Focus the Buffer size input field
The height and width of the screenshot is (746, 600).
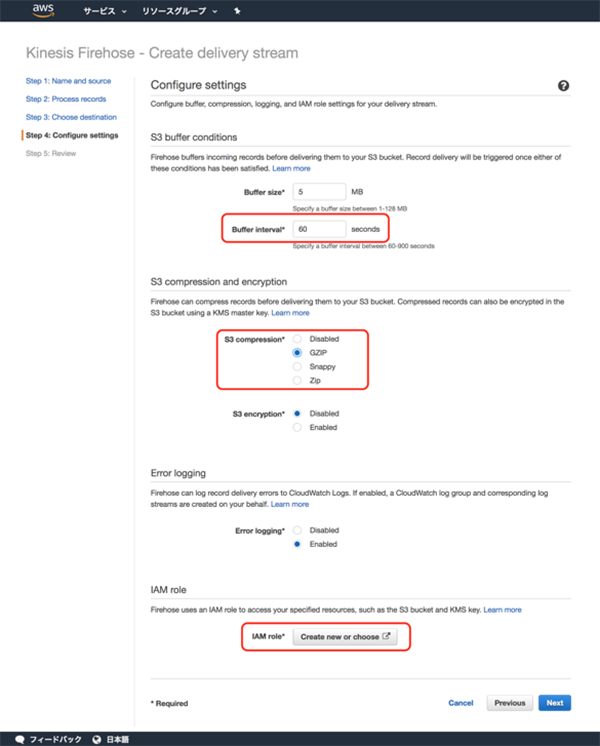pyautogui.click(x=320, y=191)
